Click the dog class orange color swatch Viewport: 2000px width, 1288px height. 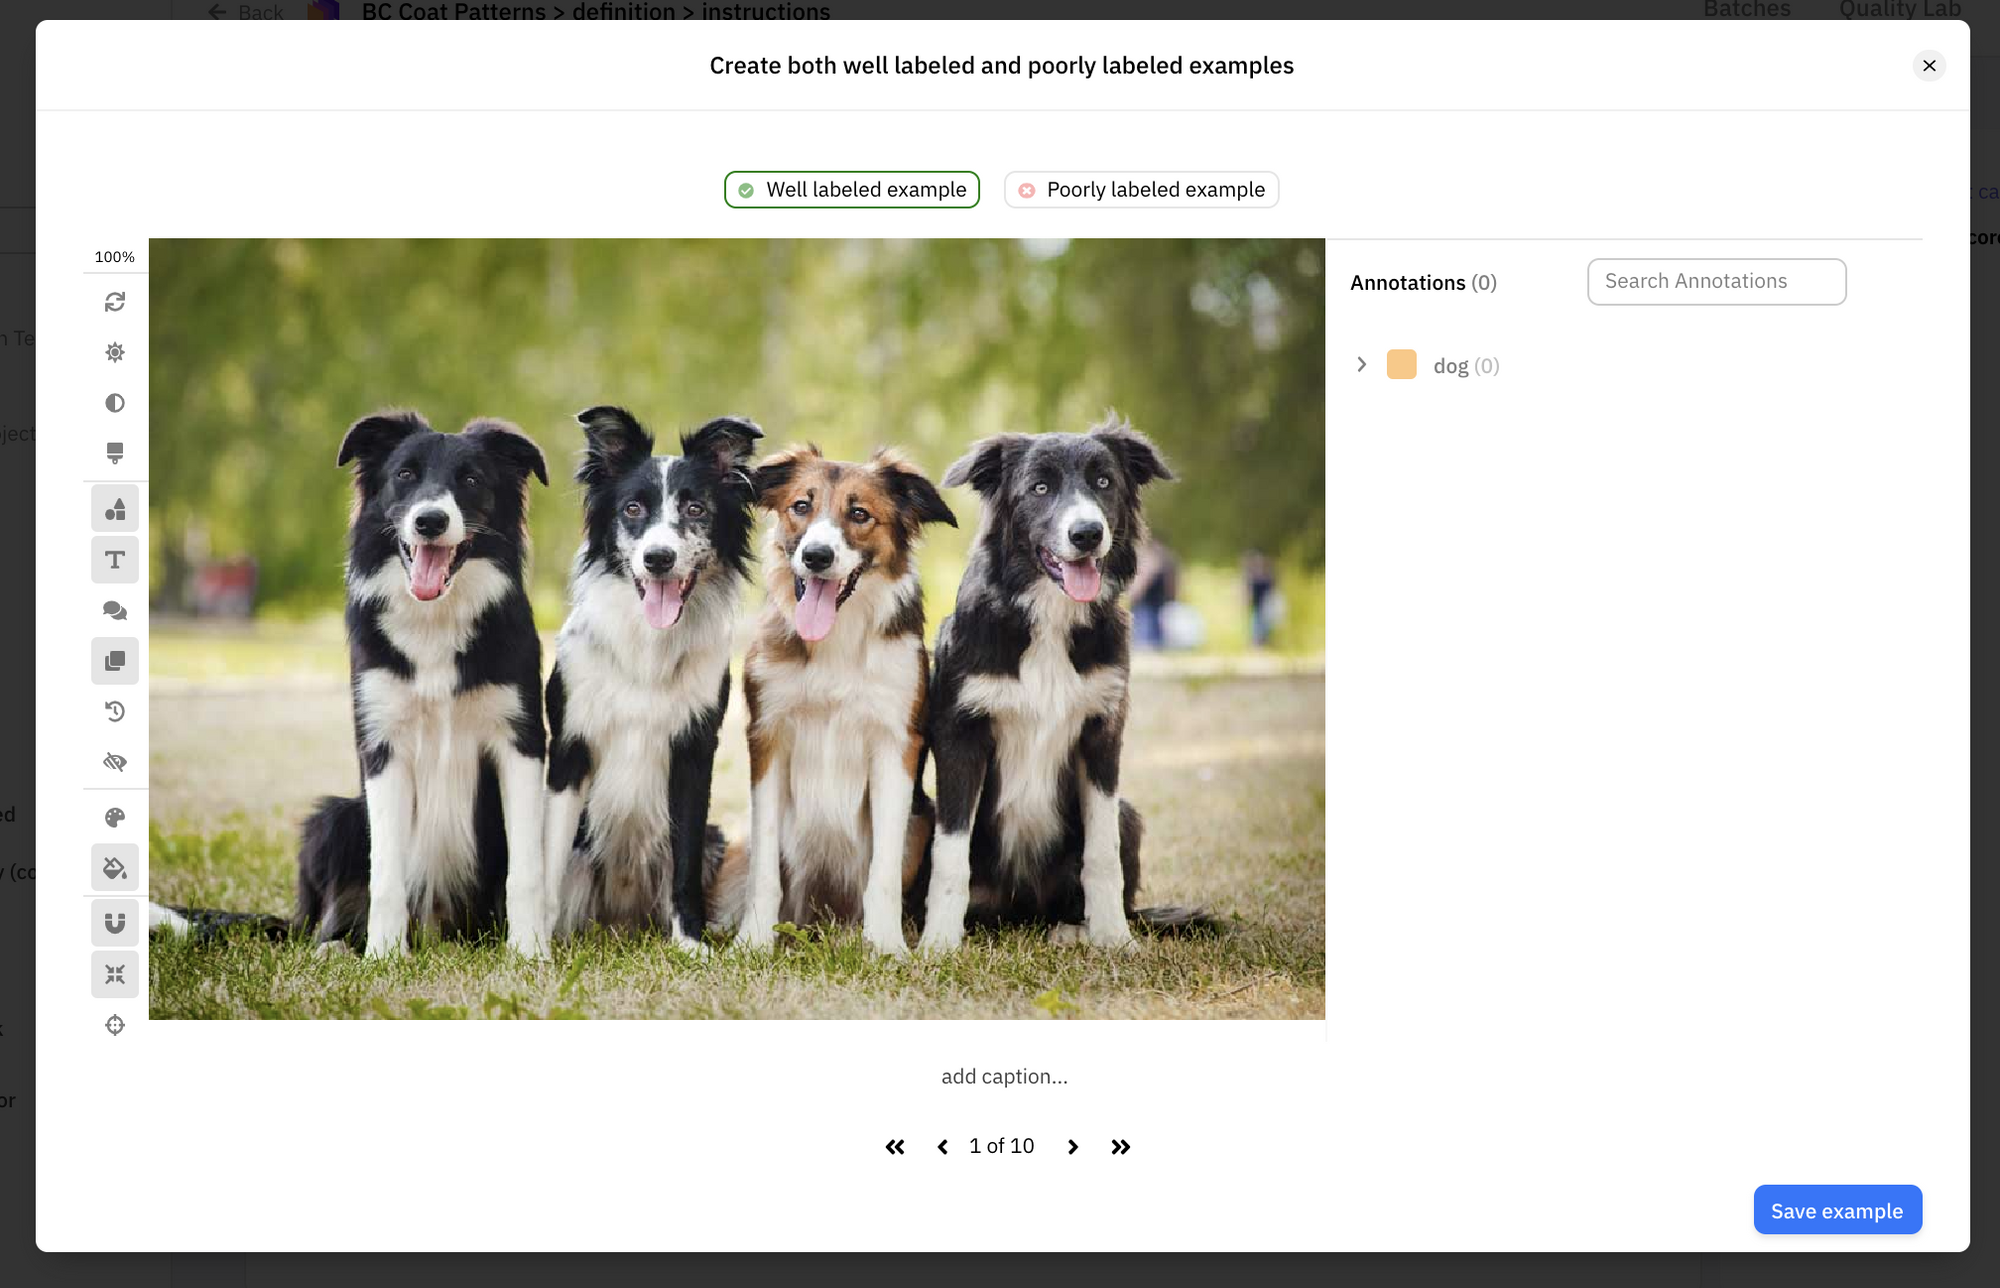coord(1401,365)
